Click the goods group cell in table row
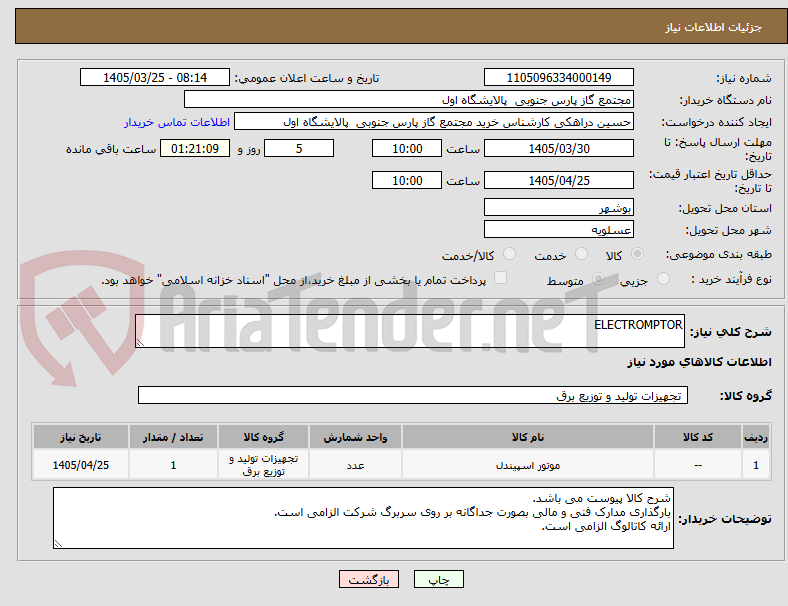The image size is (788, 606). pos(263,465)
